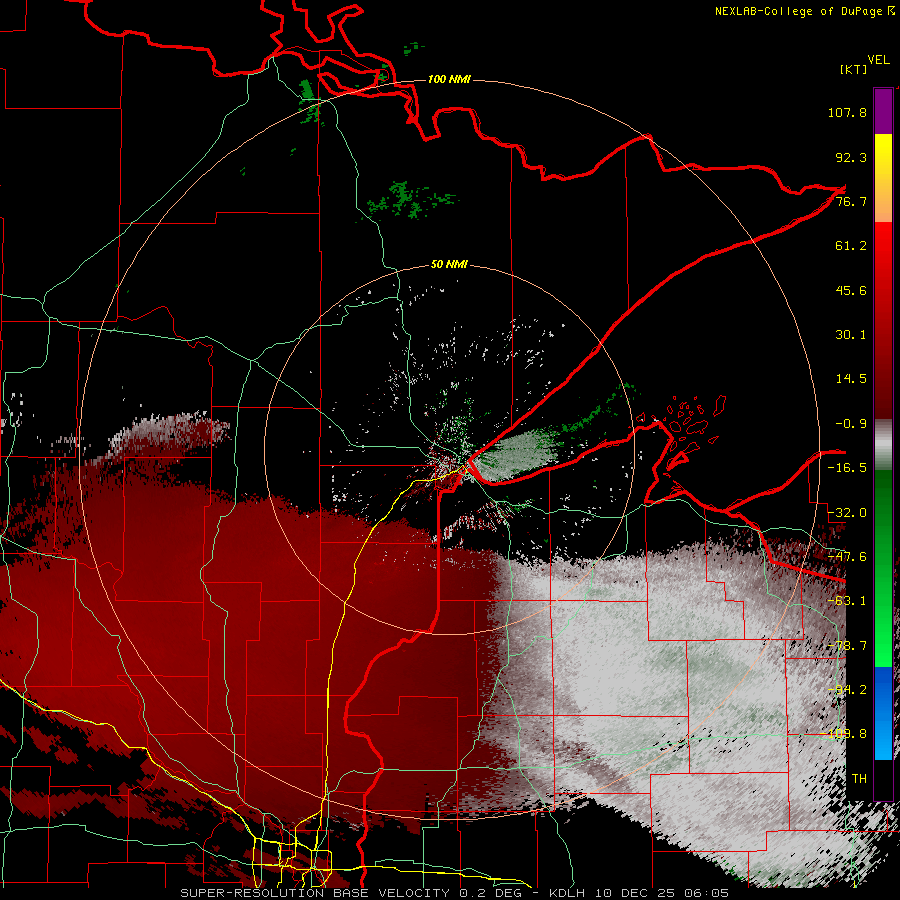The image size is (900, 900).
Task: Click the TH legend label
Action: [859, 779]
